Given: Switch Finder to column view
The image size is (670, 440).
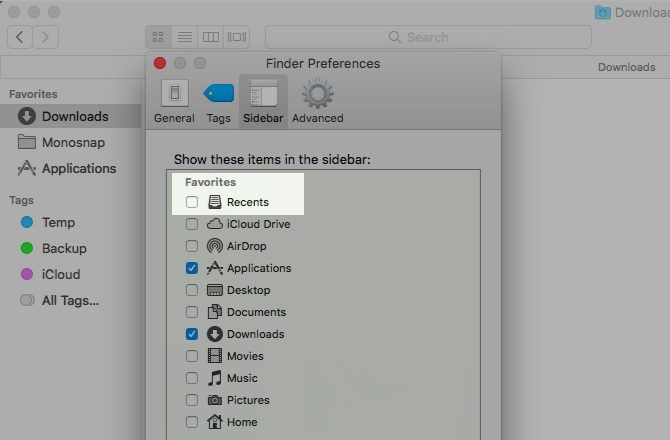Looking at the screenshot, I should coord(211,37).
